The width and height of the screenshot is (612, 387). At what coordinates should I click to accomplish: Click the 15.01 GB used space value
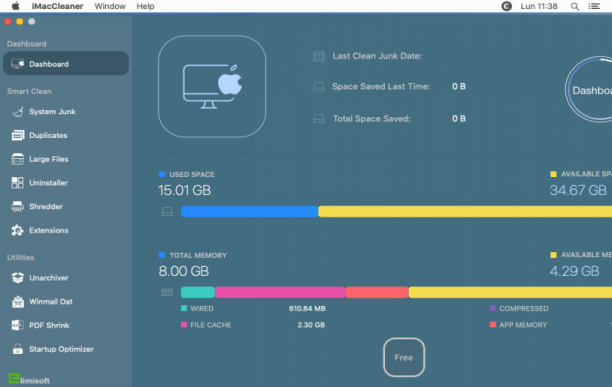185,190
